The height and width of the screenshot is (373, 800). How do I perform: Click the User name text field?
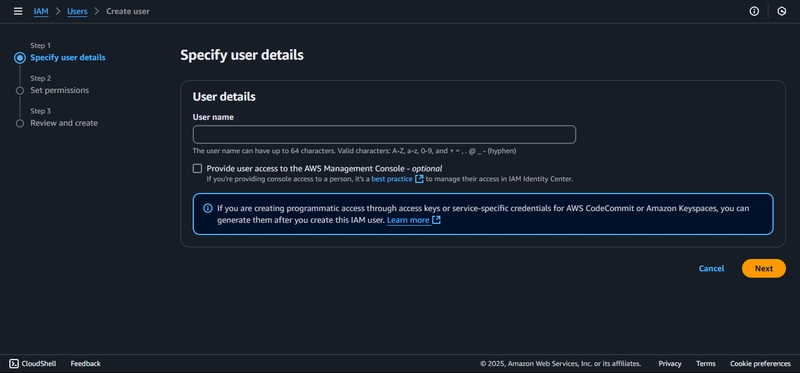pyautogui.click(x=384, y=135)
